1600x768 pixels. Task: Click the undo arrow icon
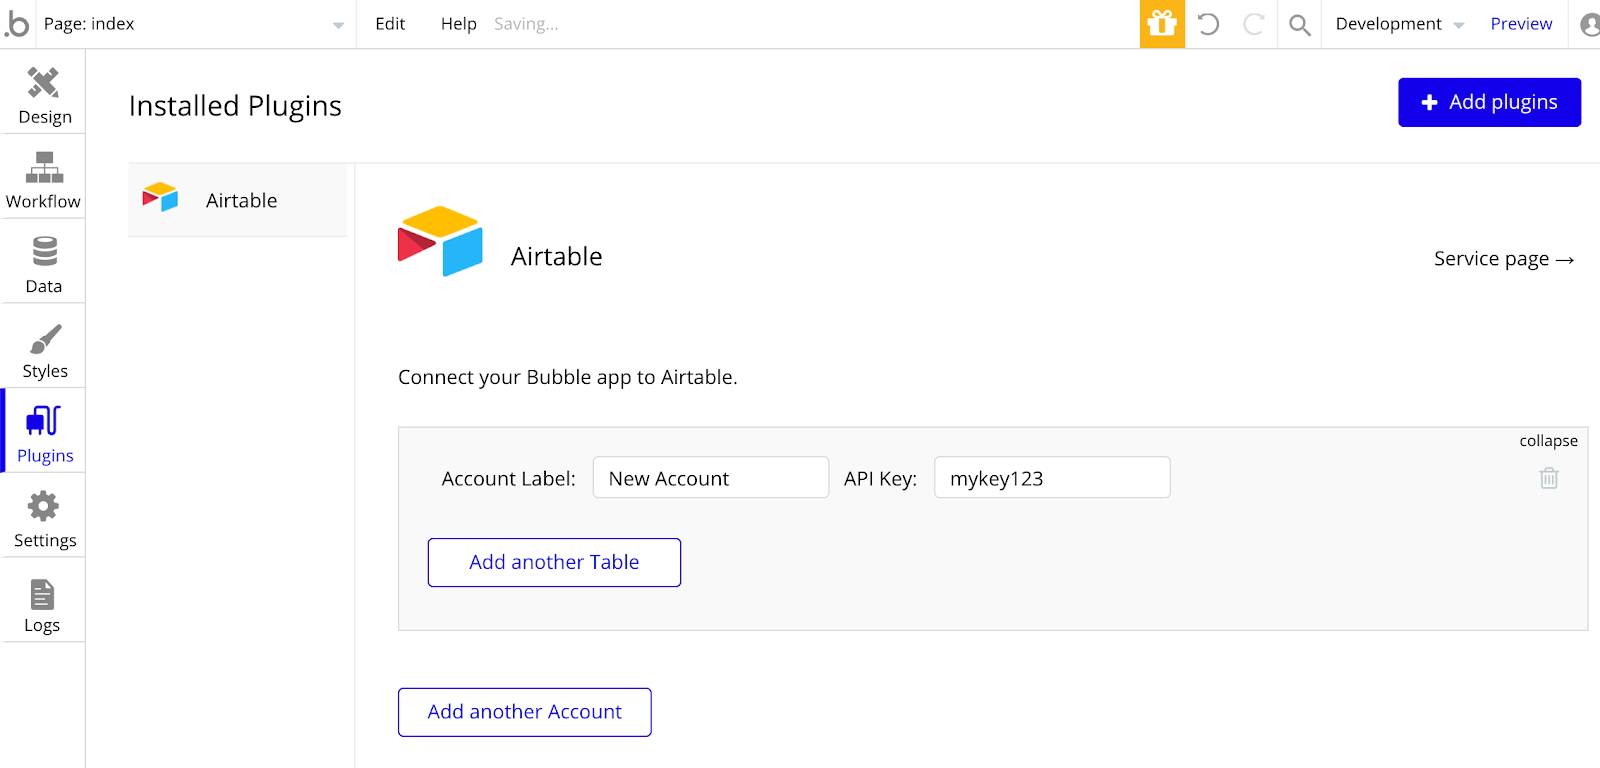coord(1208,24)
